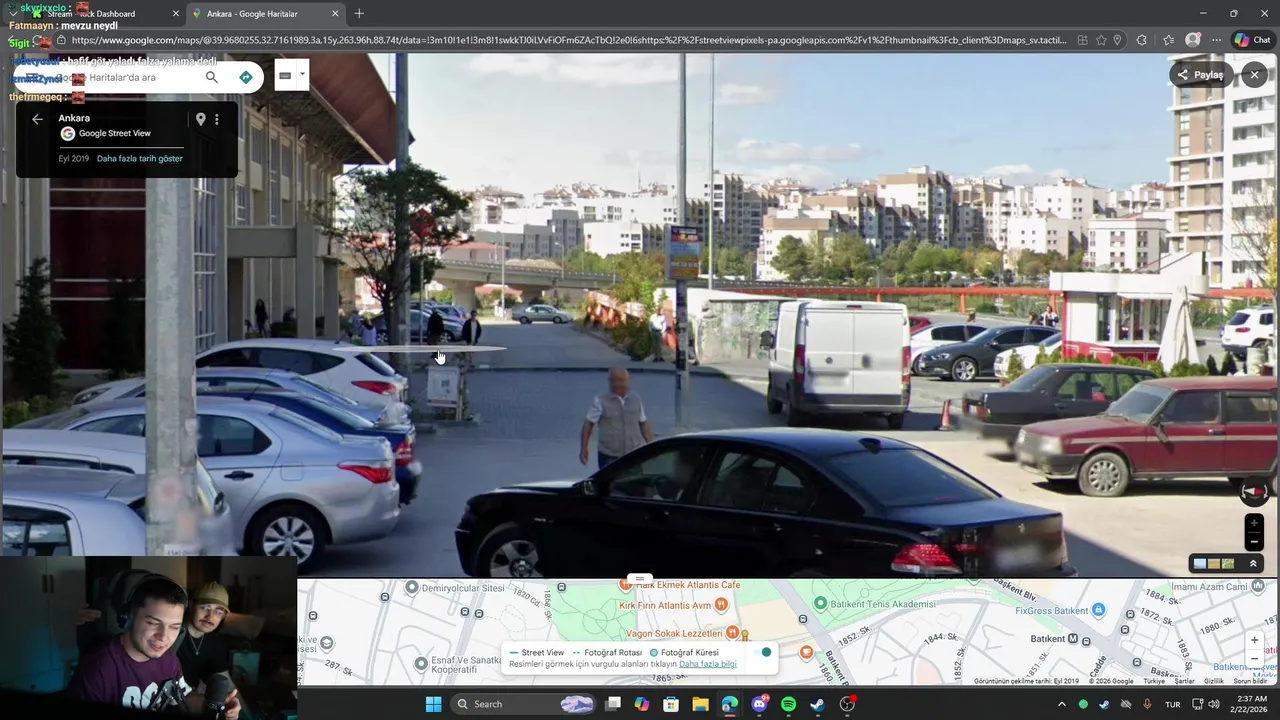Click the Street View compass
The width and height of the screenshot is (1280, 720).
coord(1254,492)
